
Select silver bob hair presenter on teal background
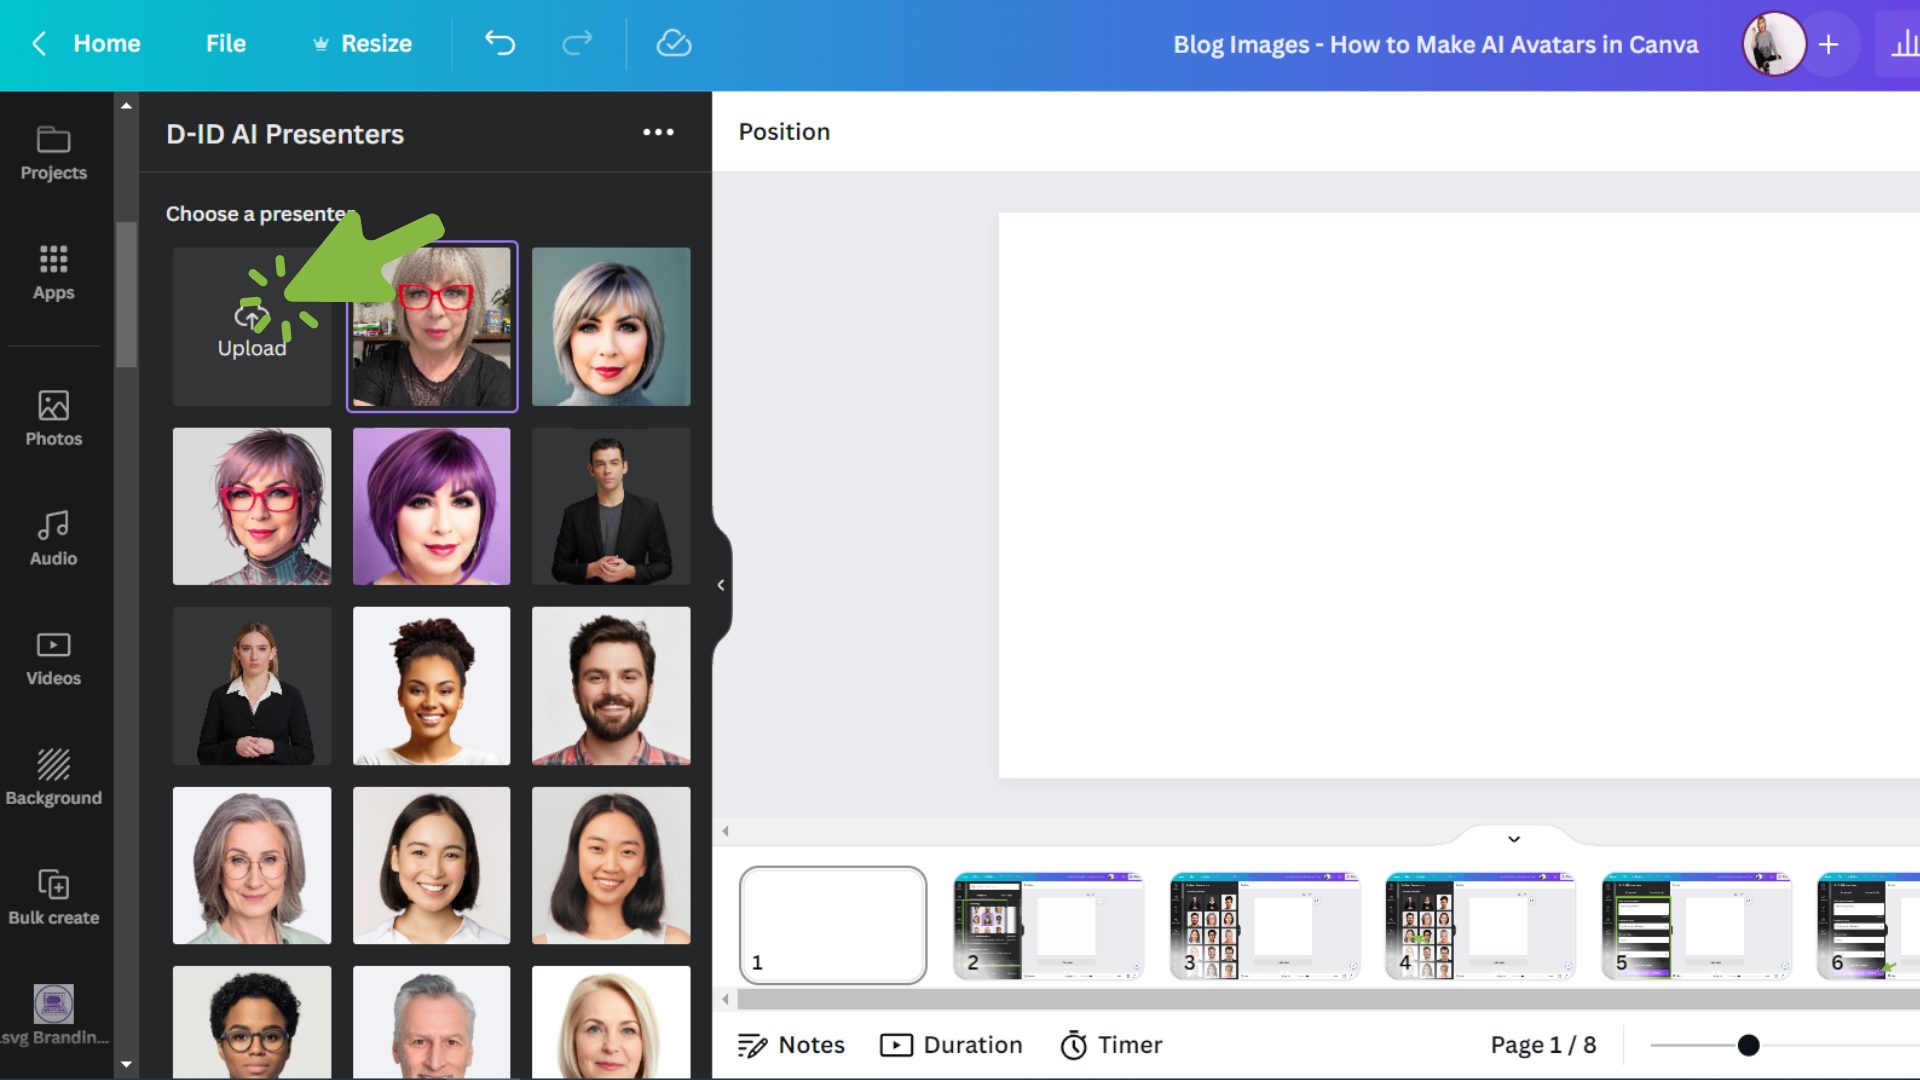pyautogui.click(x=611, y=327)
